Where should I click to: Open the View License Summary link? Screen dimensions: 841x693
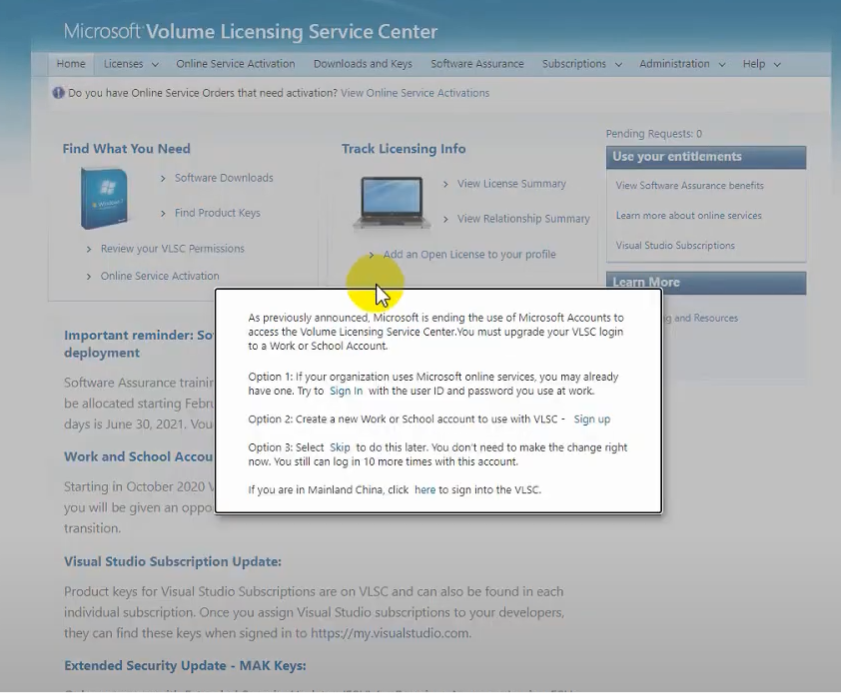[x=511, y=184]
